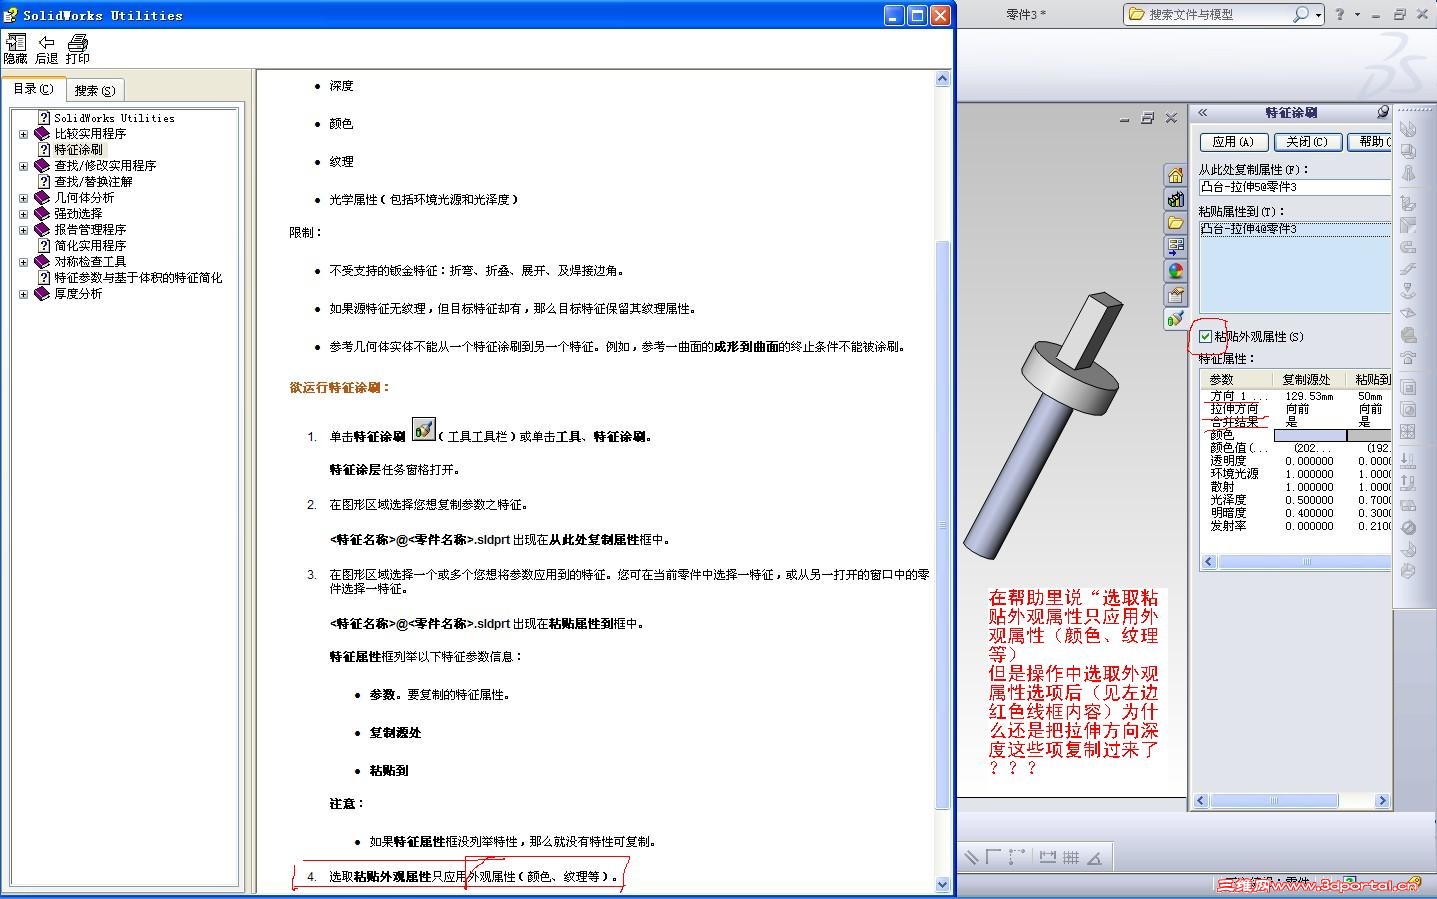Viewport: 1437px width, 899px height.
Task: Click right arrow of 特征涂刷 panel bottom scrollbar
Action: pos(1382,801)
